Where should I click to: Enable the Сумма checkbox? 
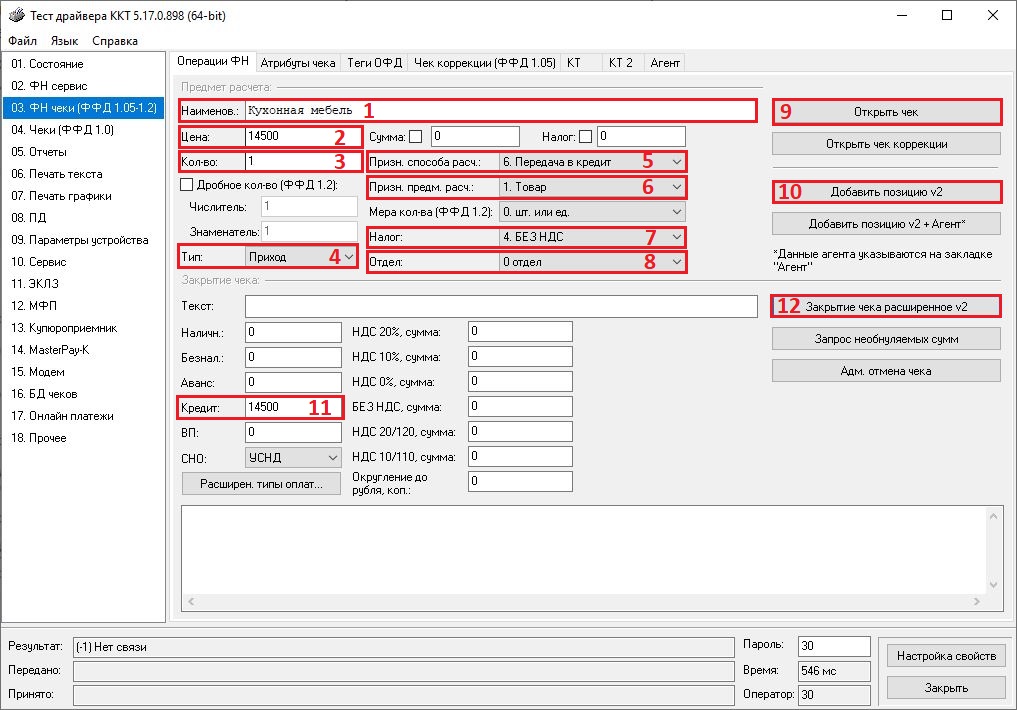tap(415, 136)
